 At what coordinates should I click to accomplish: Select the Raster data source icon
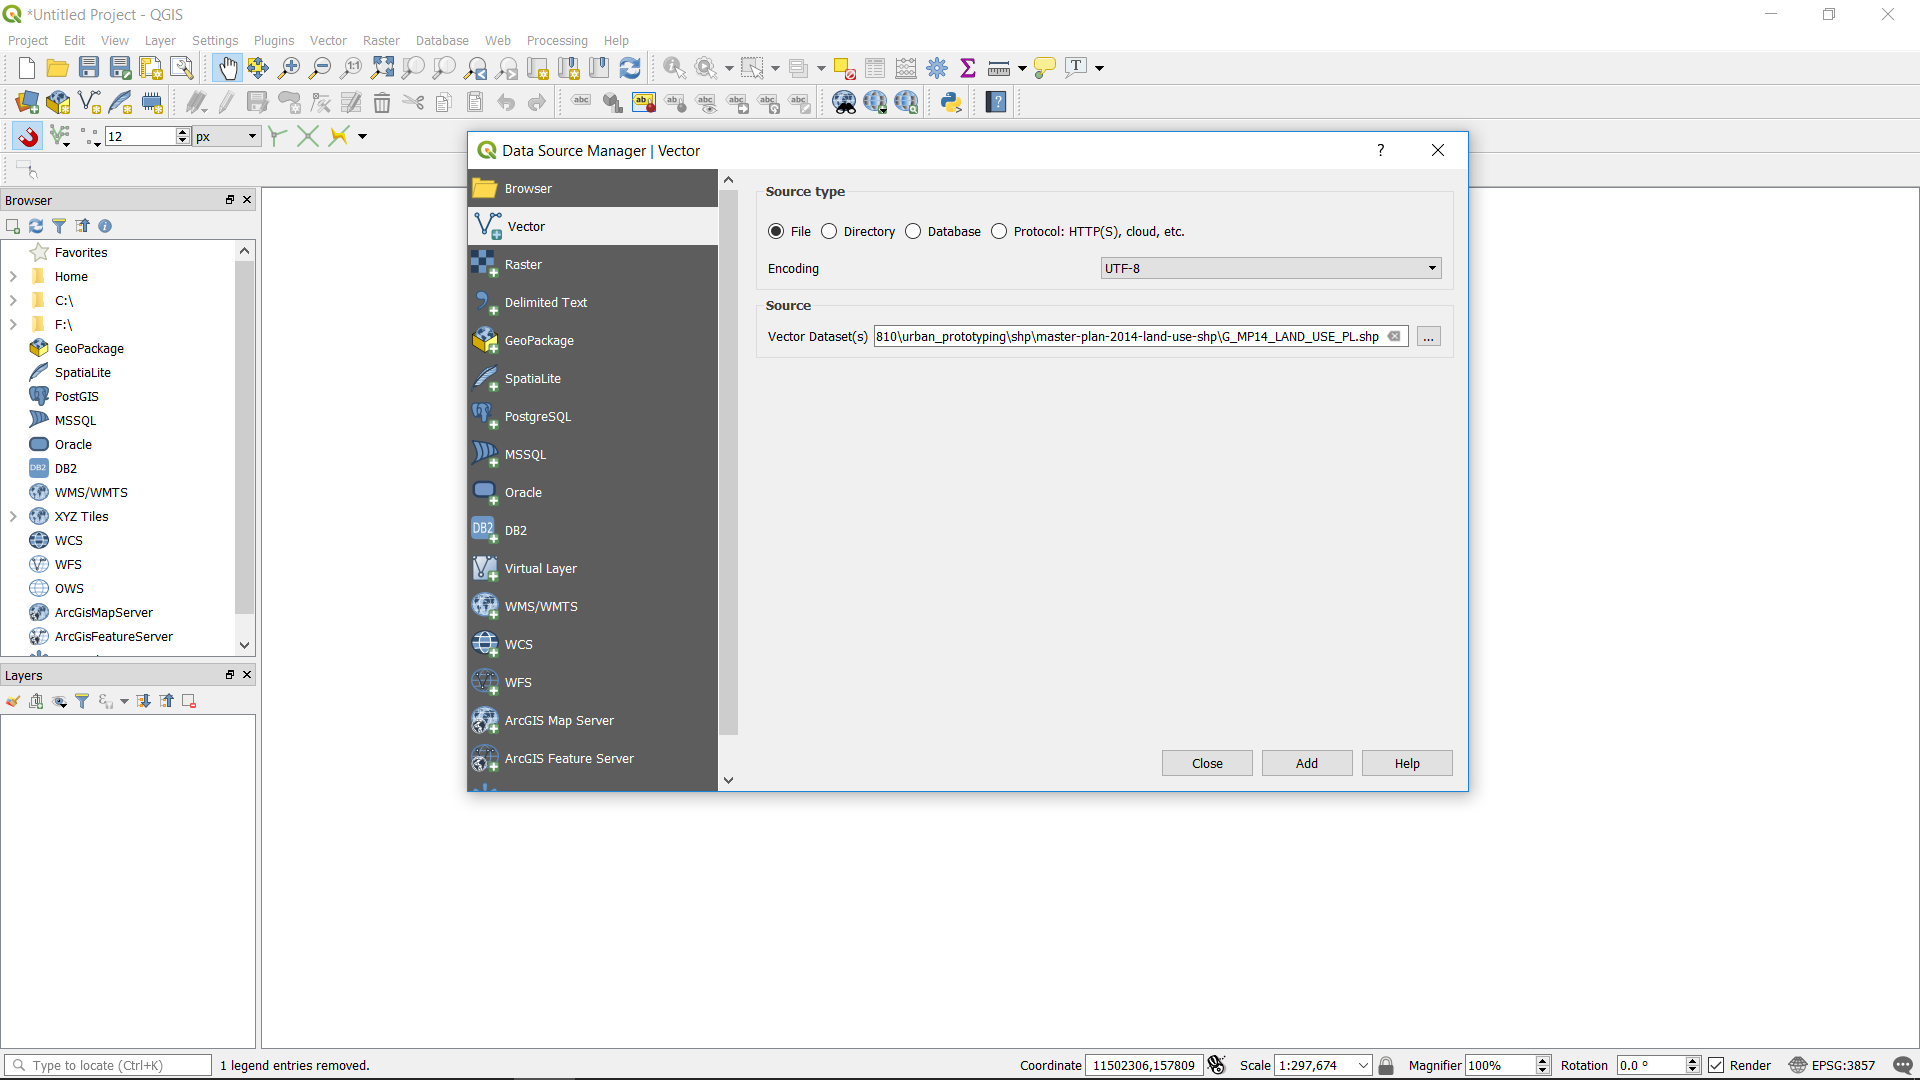pos(485,264)
